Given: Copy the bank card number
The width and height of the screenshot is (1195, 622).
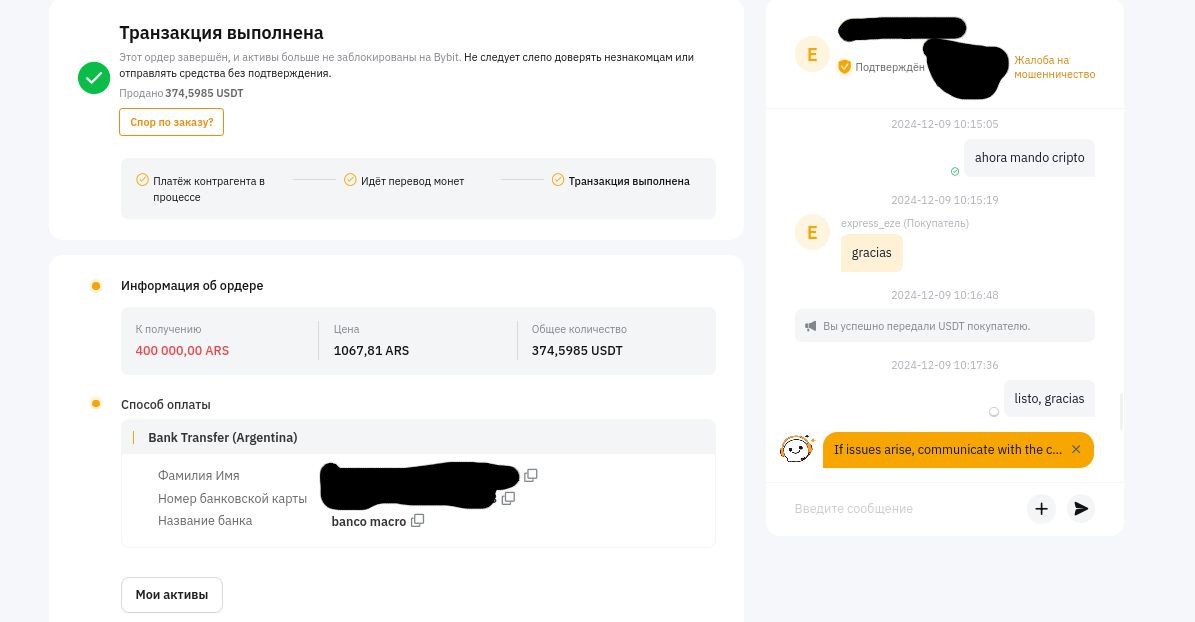Looking at the screenshot, I should point(508,498).
